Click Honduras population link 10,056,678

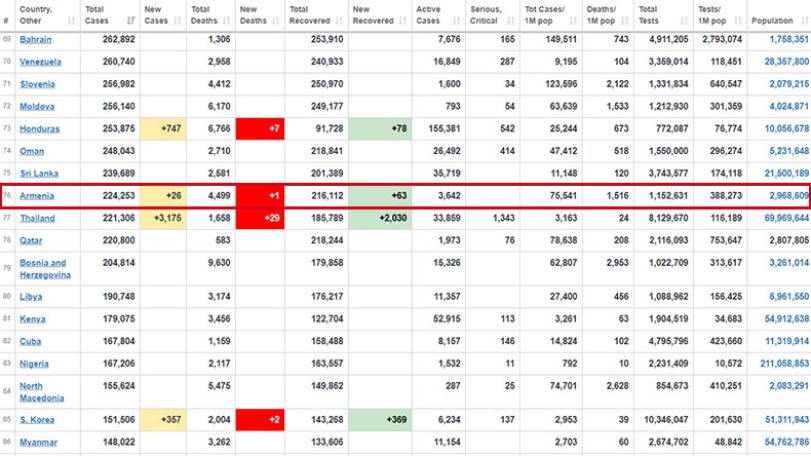(787, 129)
